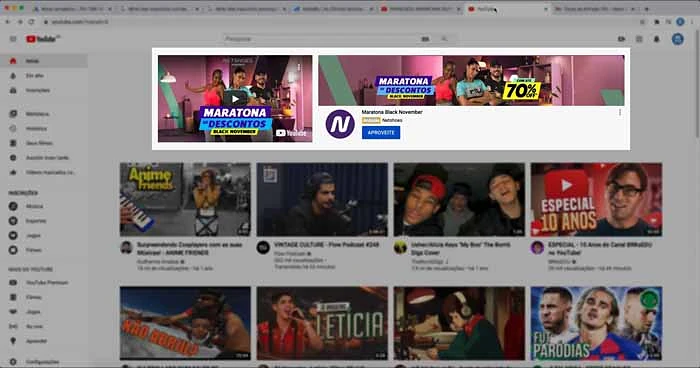
Task: Click the blue APROVEITE button
Action: click(x=381, y=133)
